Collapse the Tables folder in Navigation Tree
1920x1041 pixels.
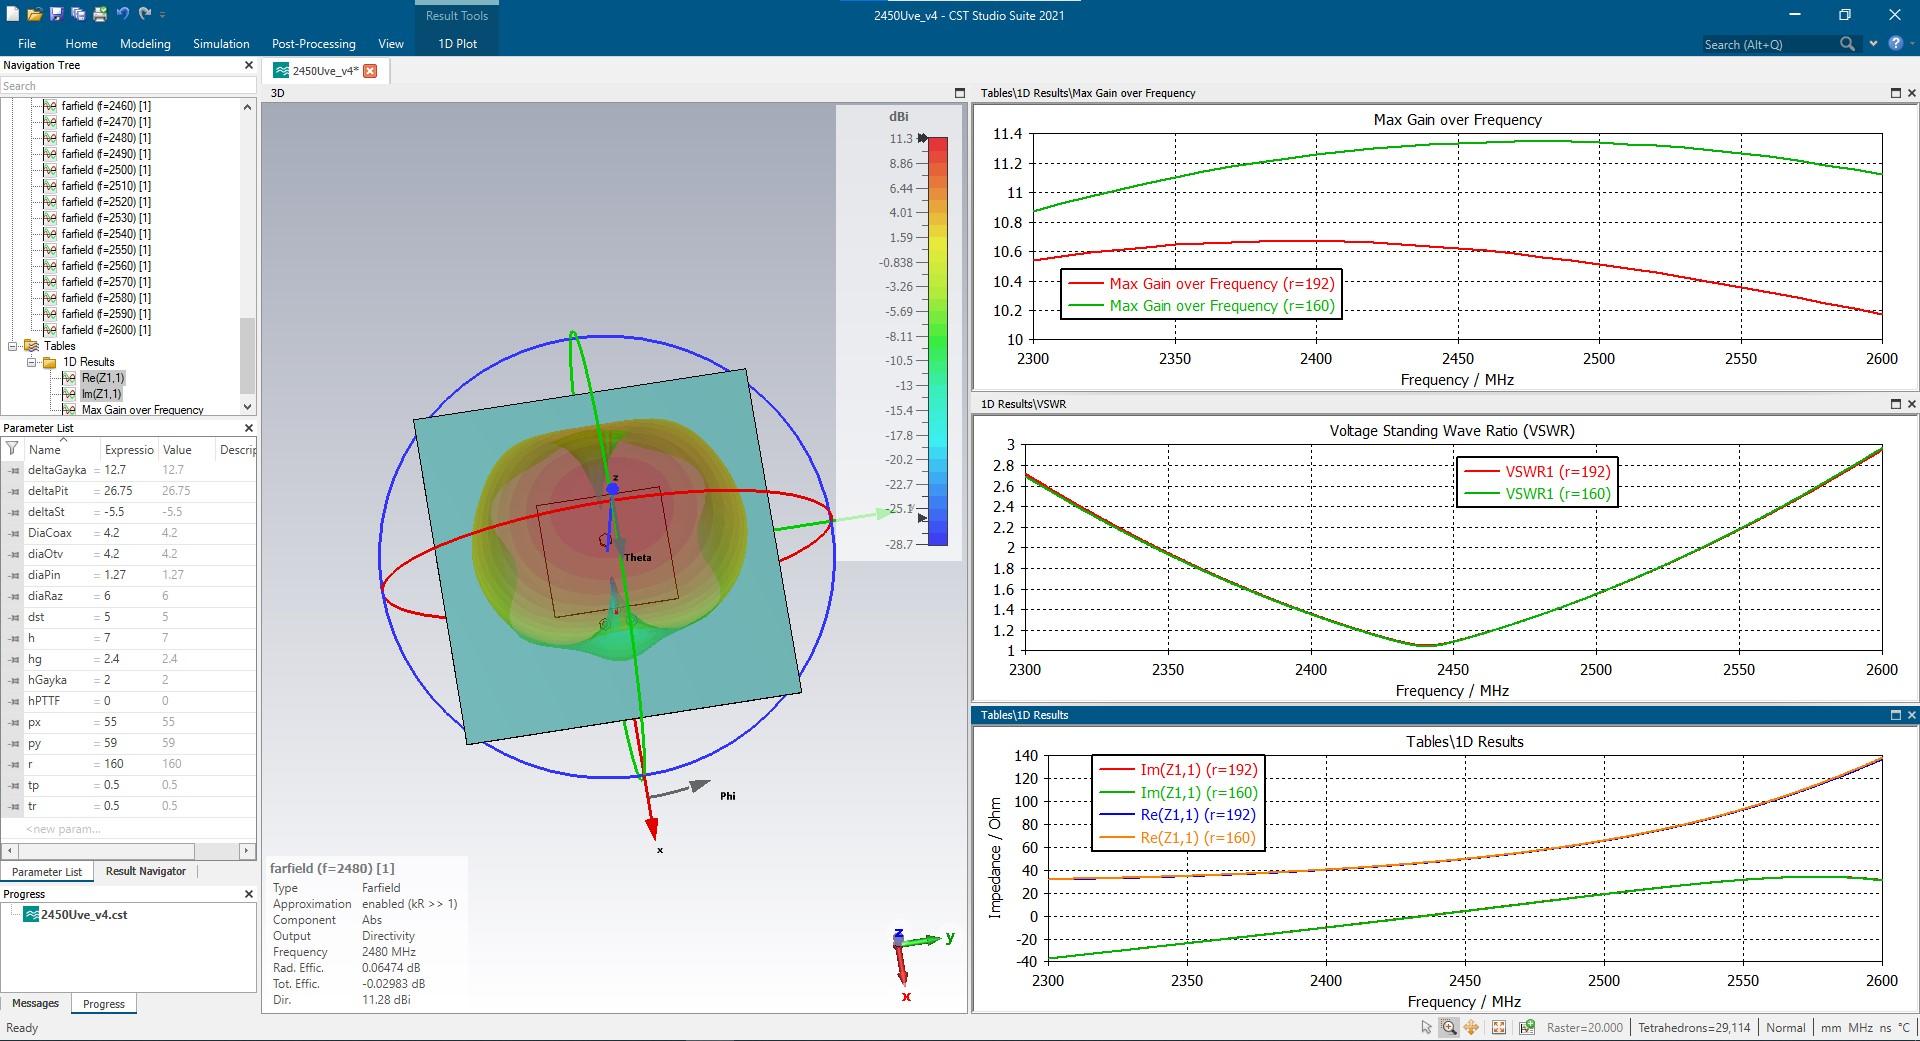coord(14,346)
